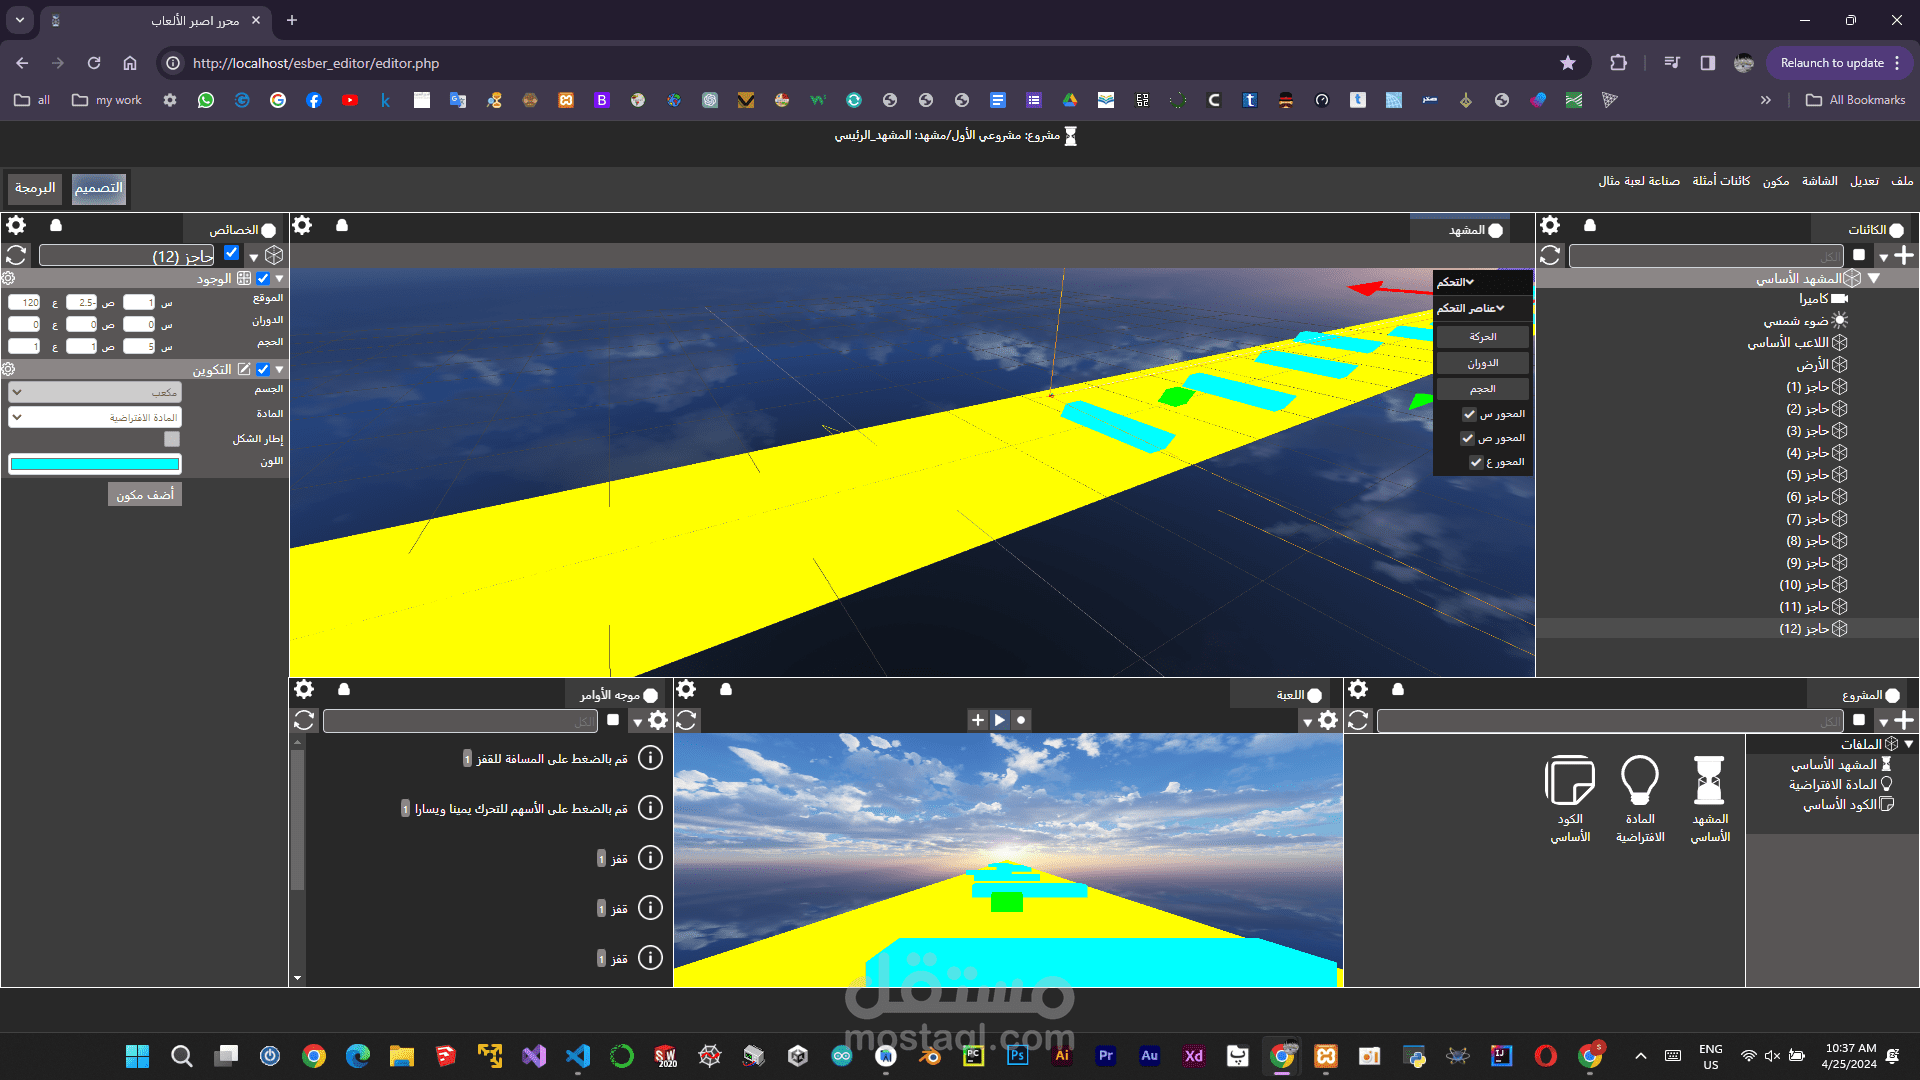This screenshot has height=1080, width=1920.
Task: Click the أضف مكون add component button
Action: click(x=145, y=495)
